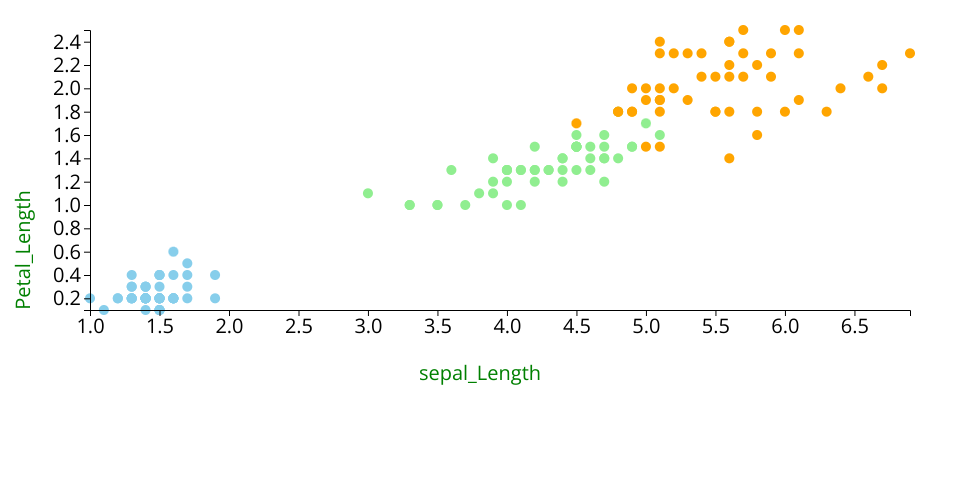Select green point at sepal 3.5, petal 1.0
Image resolution: width=960 pixels, height=500 pixels.
click(437, 205)
